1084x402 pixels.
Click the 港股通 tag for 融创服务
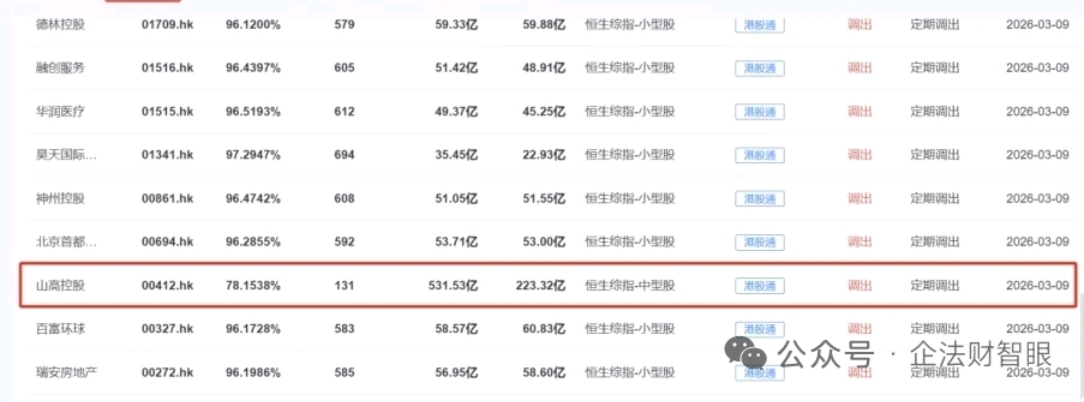759,68
